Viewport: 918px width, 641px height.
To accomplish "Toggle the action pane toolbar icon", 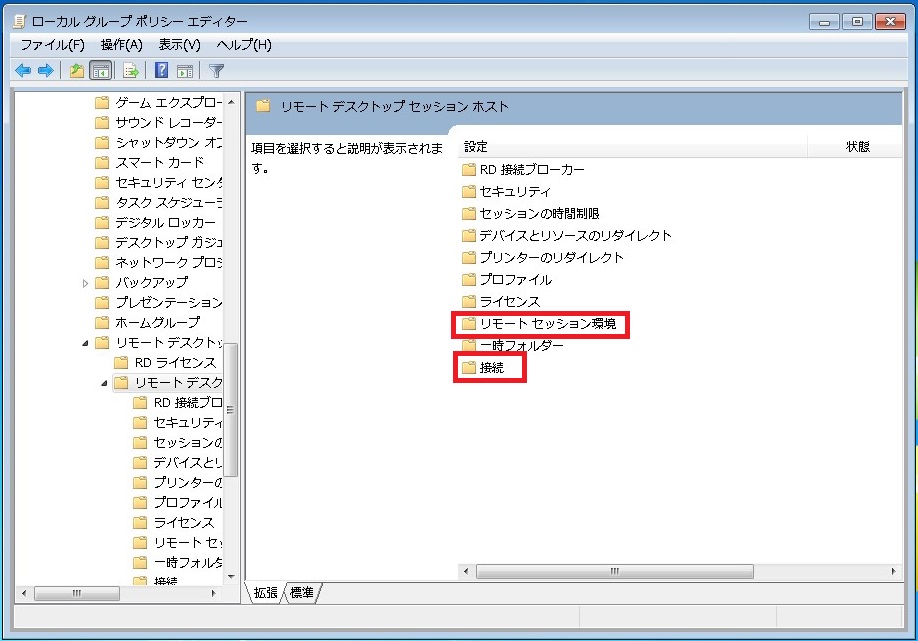I will pos(185,70).
